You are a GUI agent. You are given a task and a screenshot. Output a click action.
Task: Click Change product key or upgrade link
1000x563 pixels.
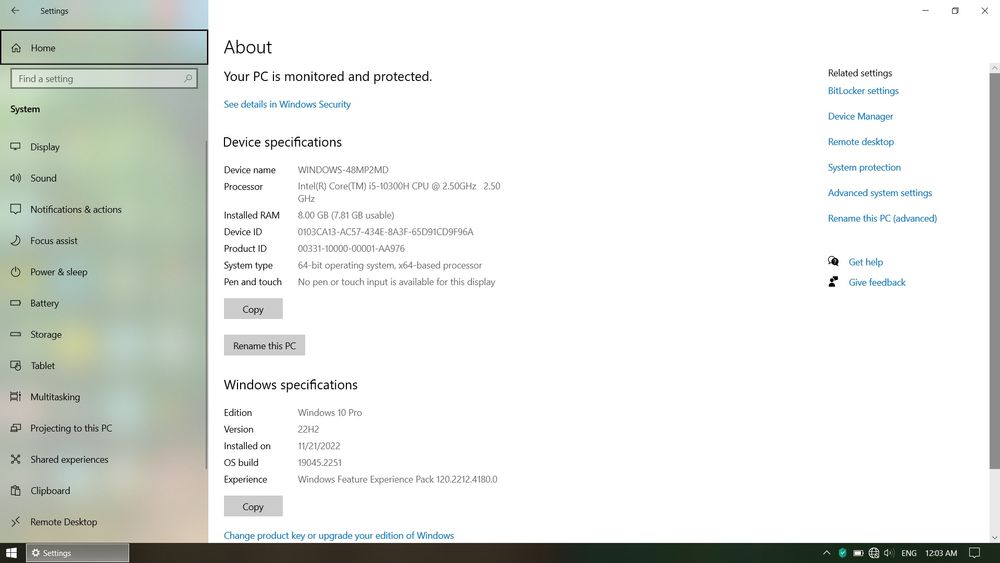point(339,536)
